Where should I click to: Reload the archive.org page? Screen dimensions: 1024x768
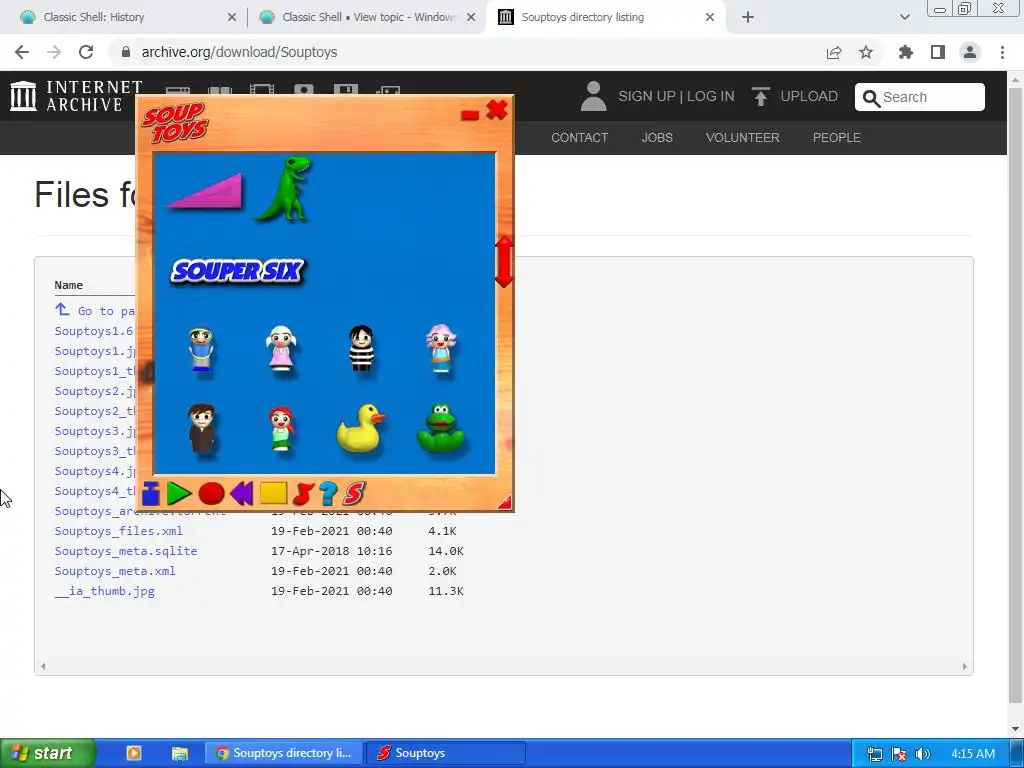[86, 52]
